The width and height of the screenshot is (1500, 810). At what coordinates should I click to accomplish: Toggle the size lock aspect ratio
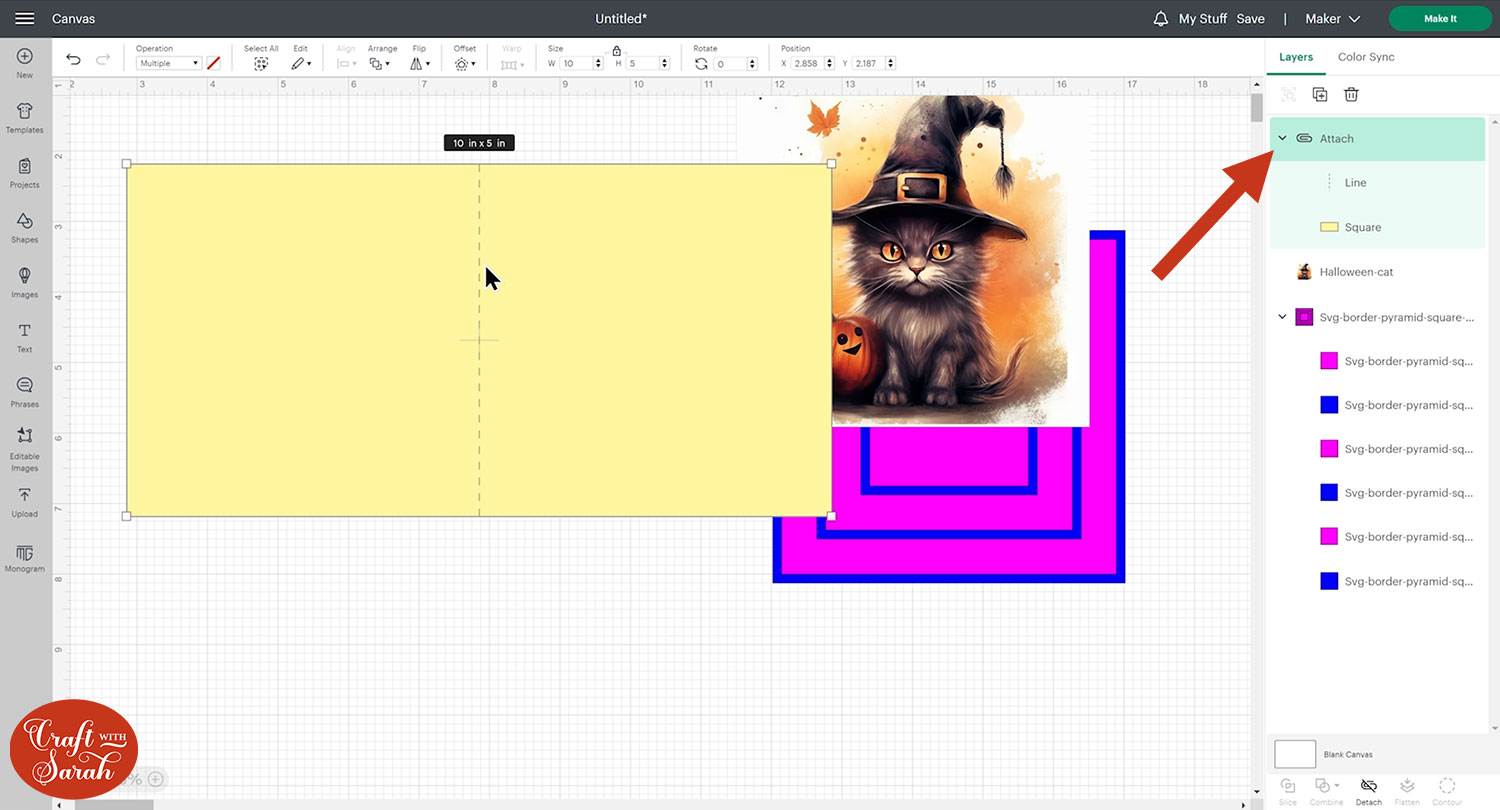point(616,50)
